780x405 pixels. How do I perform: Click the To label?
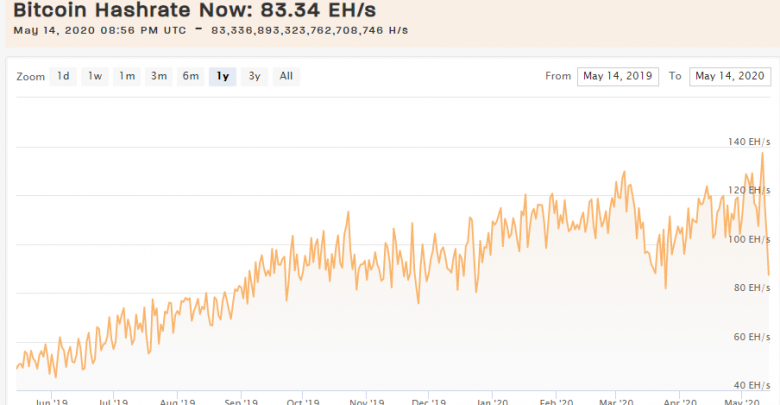click(x=675, y=76)
